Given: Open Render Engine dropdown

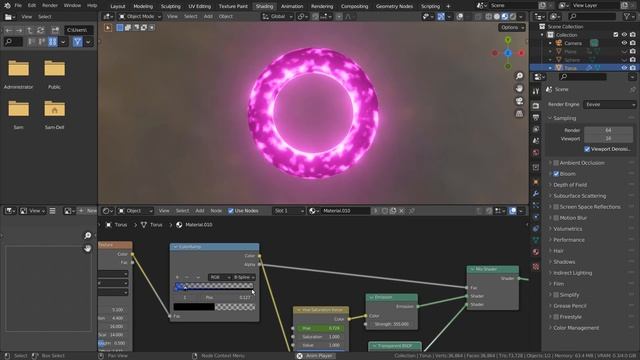Looking at the screenshot, I should [x=609, y=104].
